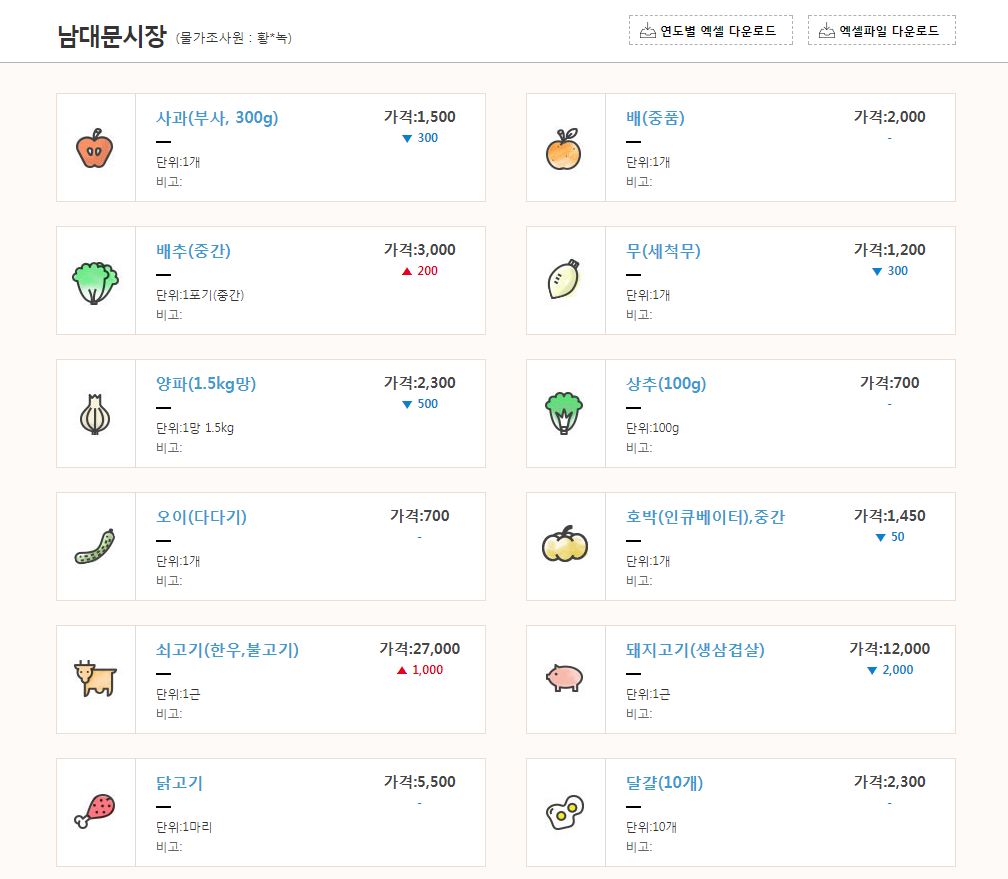
Task: Open the 달걀(10개) item link
Action: (x=664, y=783)
